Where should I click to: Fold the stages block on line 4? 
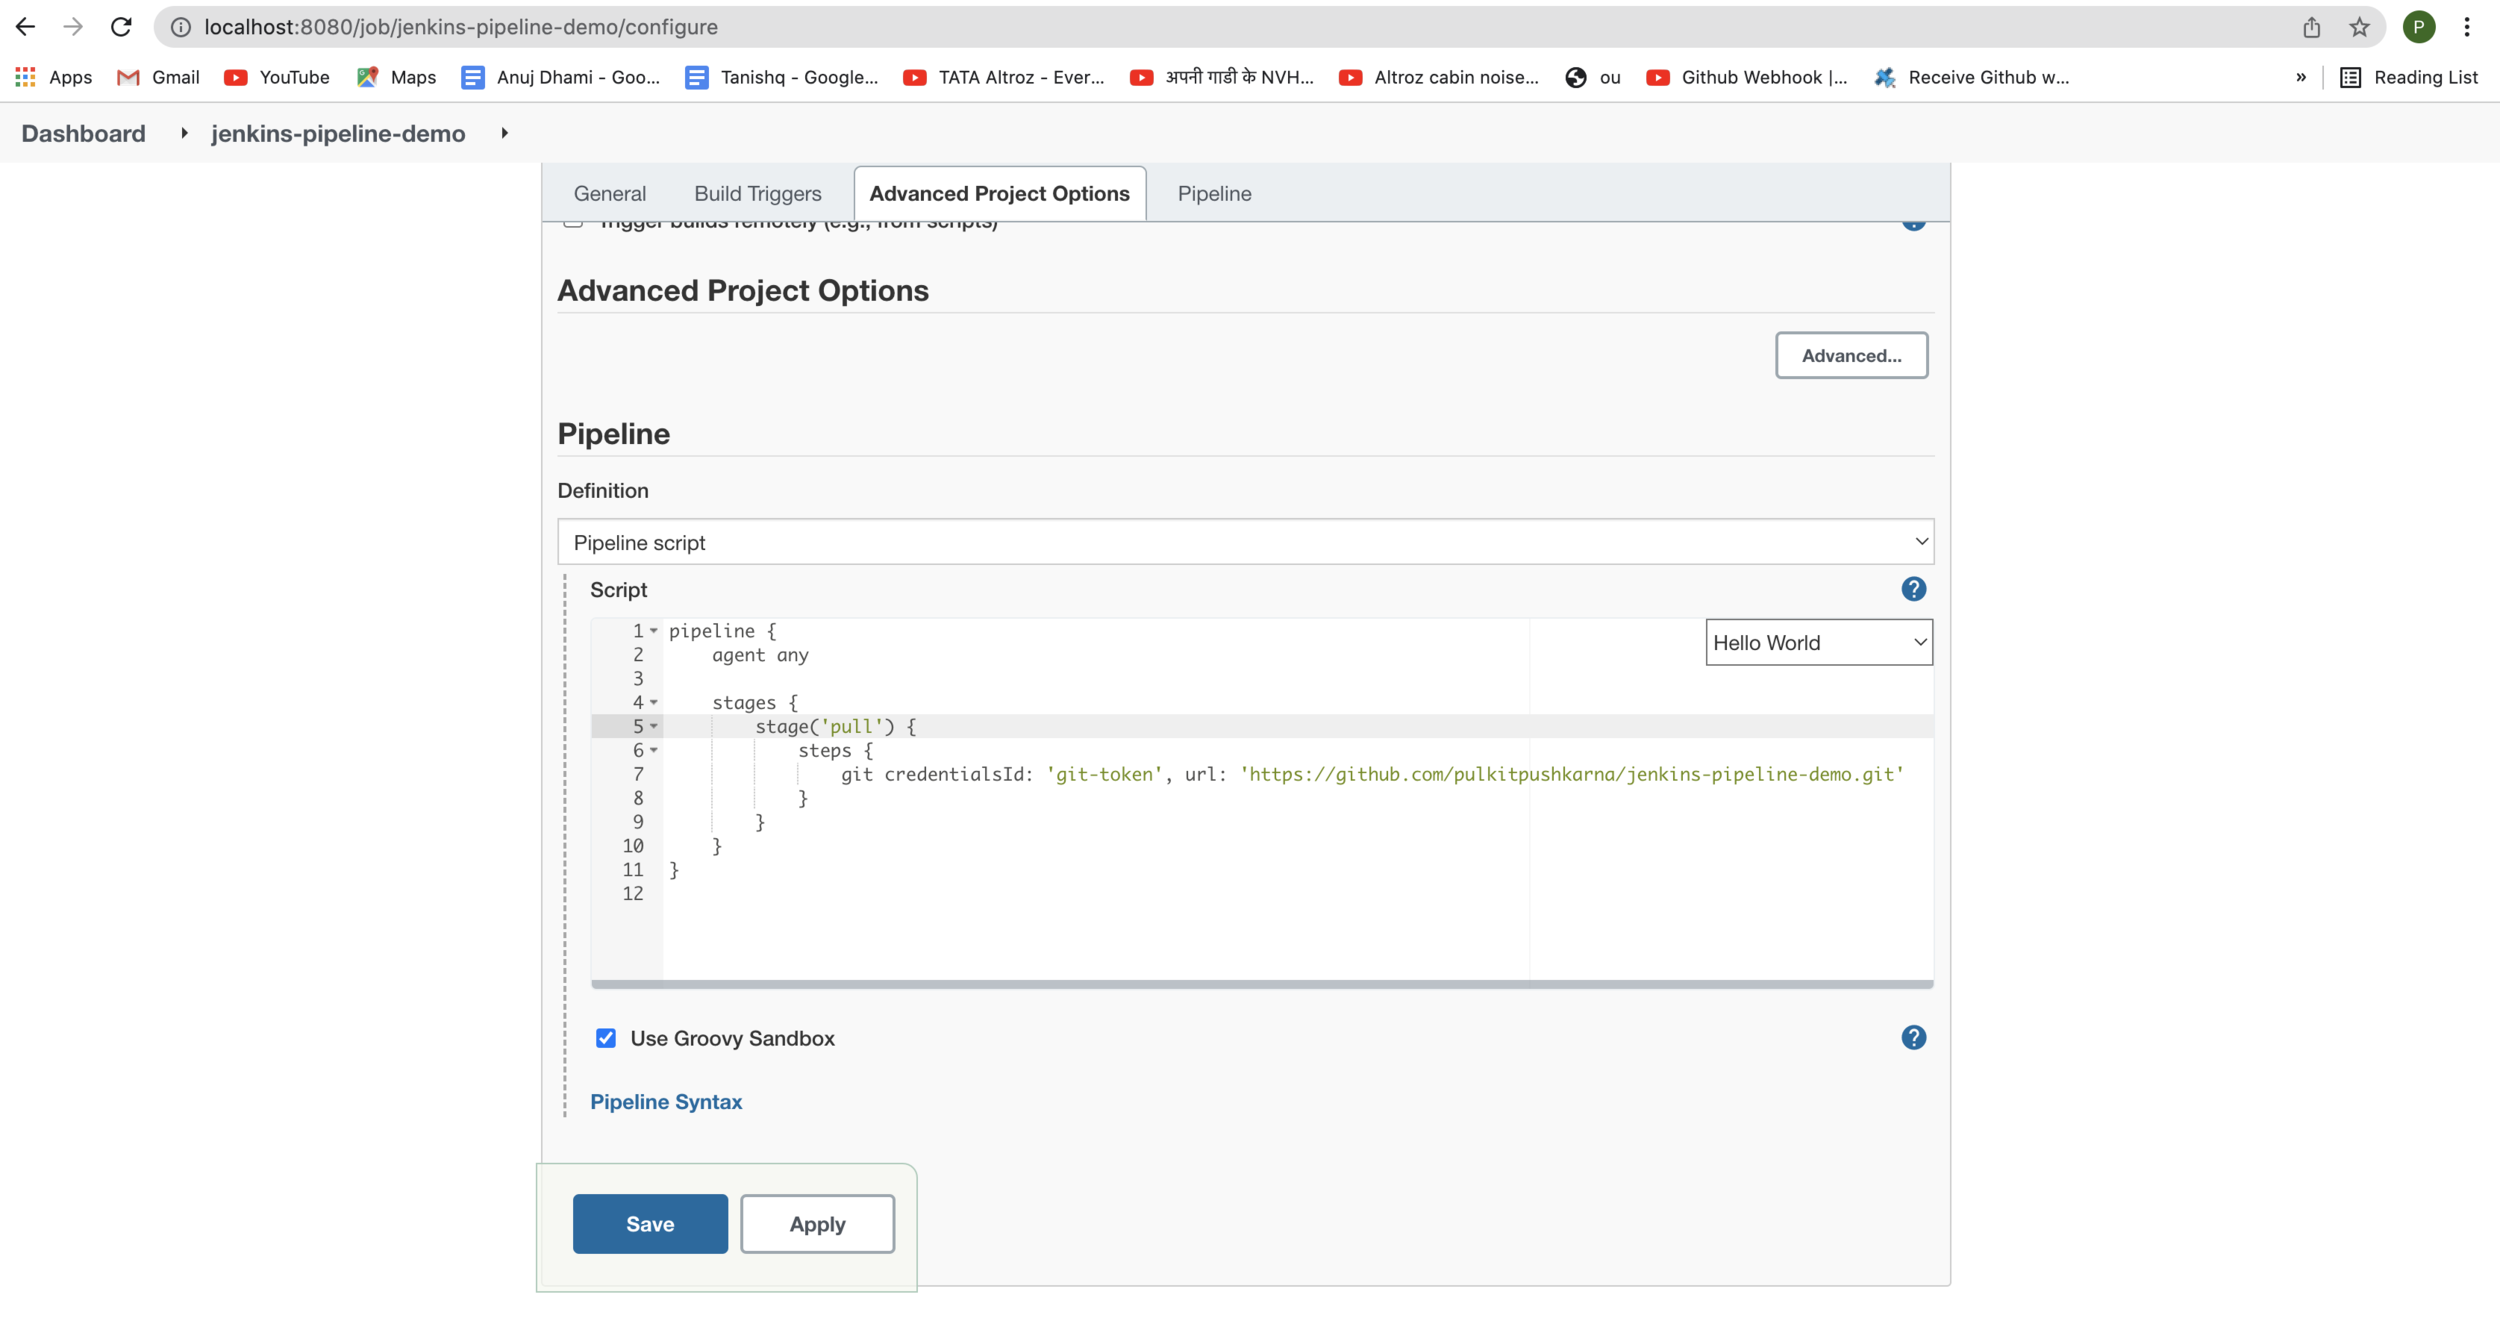654,703
